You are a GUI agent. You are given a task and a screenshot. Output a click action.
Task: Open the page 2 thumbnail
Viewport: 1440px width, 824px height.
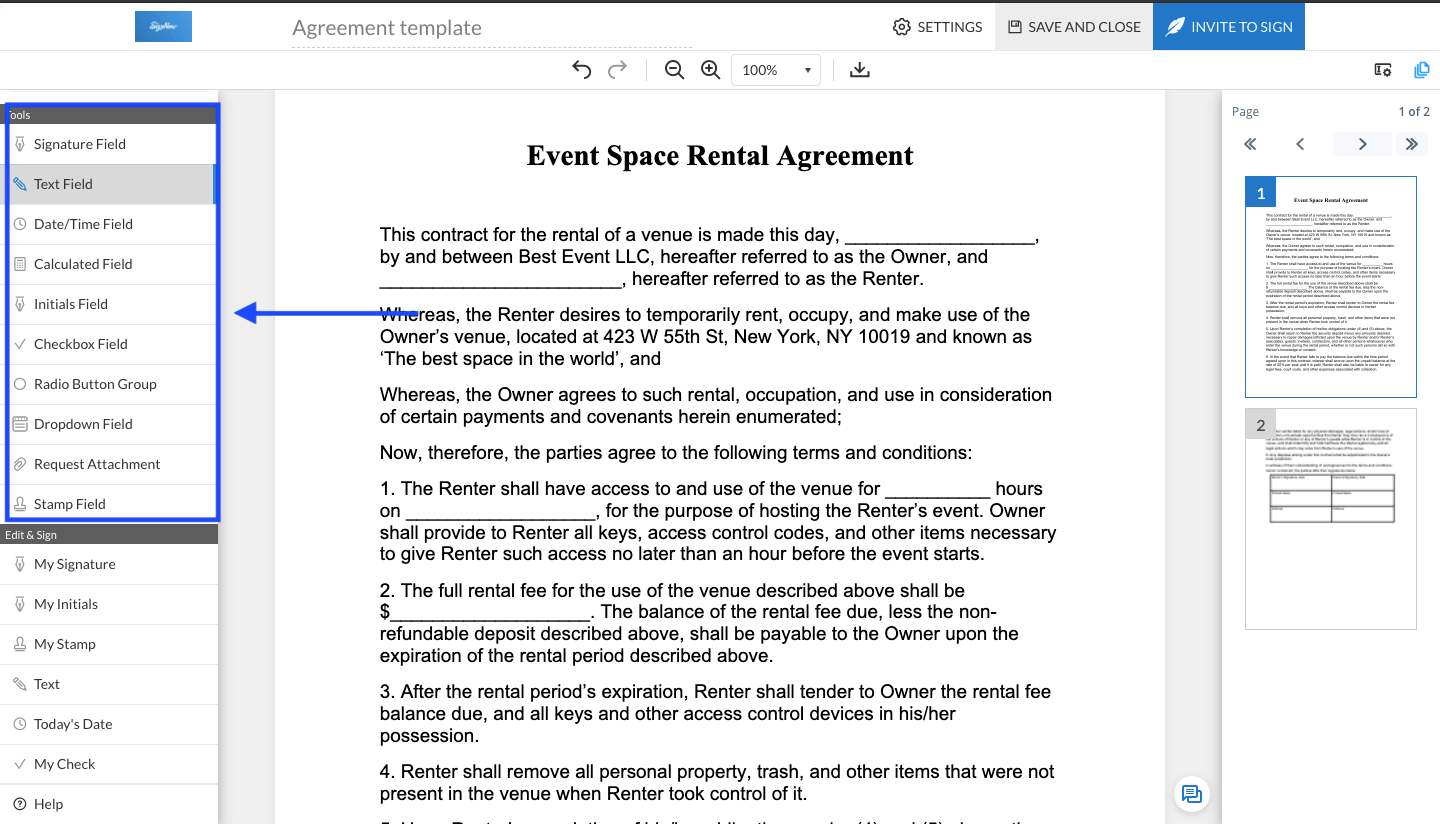point(1330,519)
